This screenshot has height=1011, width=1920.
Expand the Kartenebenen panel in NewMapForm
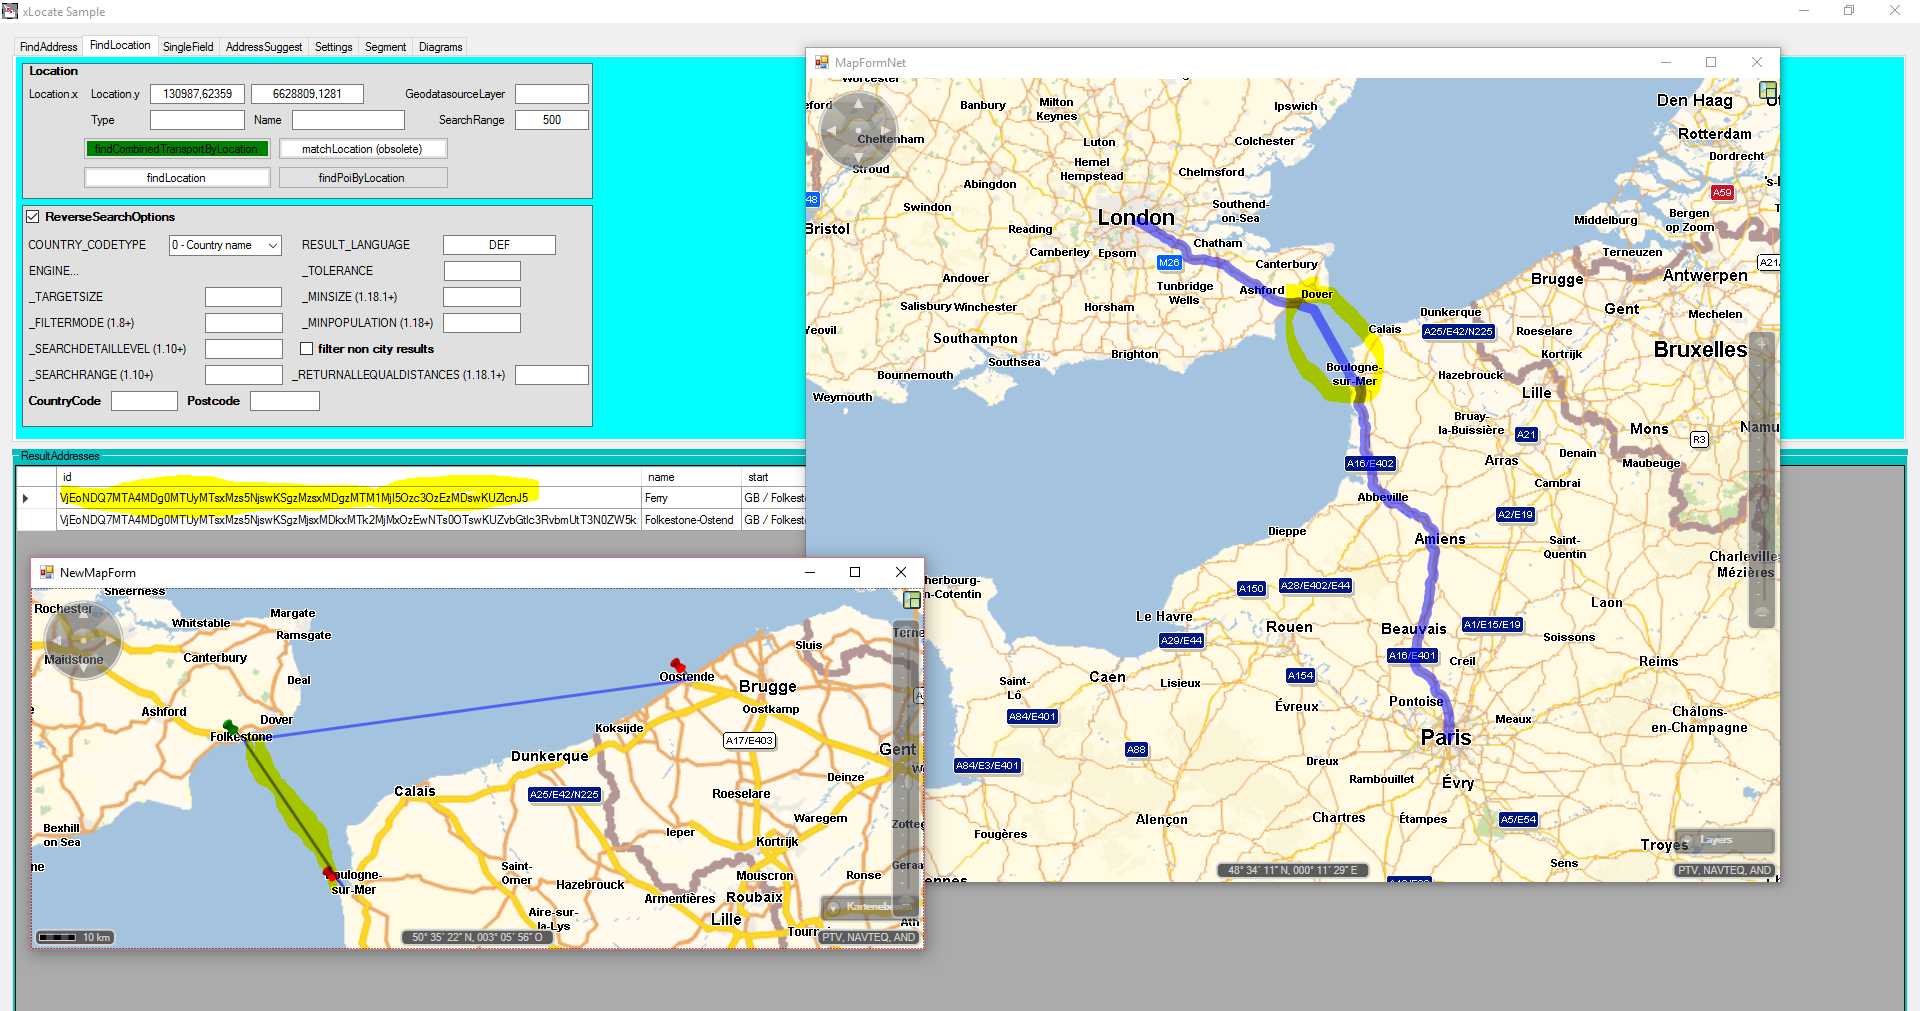pyautogui.click(x=868, y=907)
